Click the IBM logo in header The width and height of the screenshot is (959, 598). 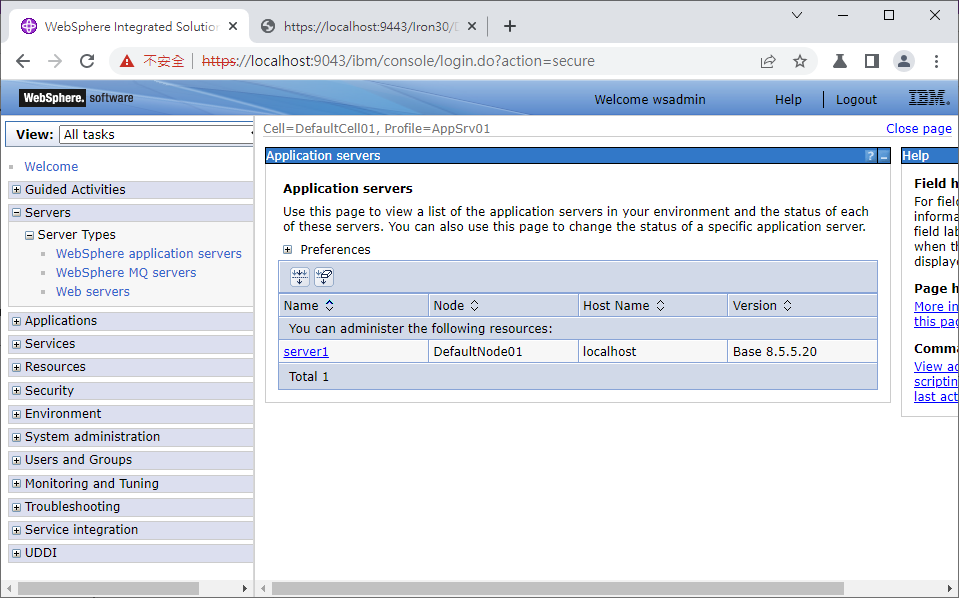[x=929, y=98]
